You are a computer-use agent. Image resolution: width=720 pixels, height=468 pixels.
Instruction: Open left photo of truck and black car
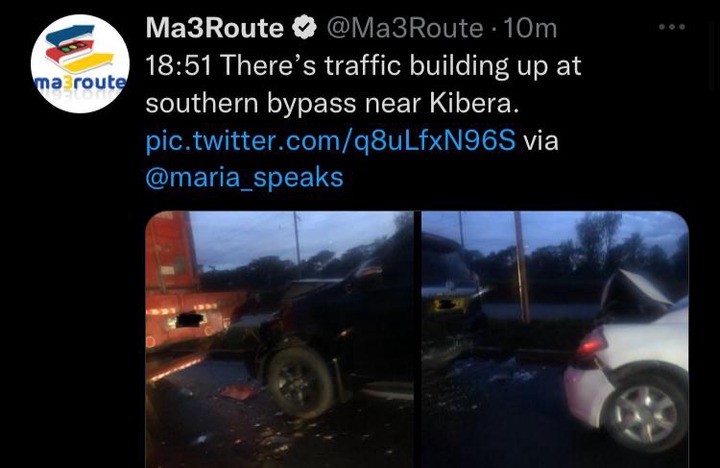[279, 339]
